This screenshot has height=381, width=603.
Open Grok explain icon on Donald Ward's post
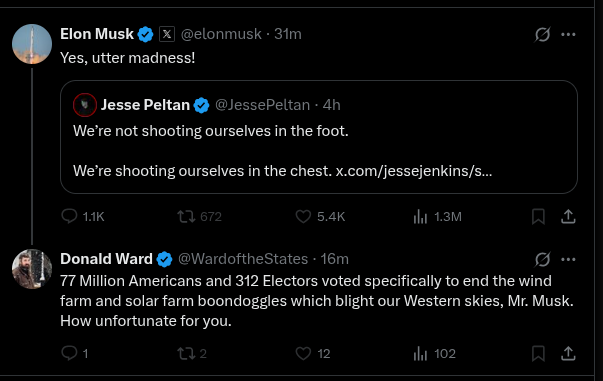pyautogui.click(x=542, y=260)
